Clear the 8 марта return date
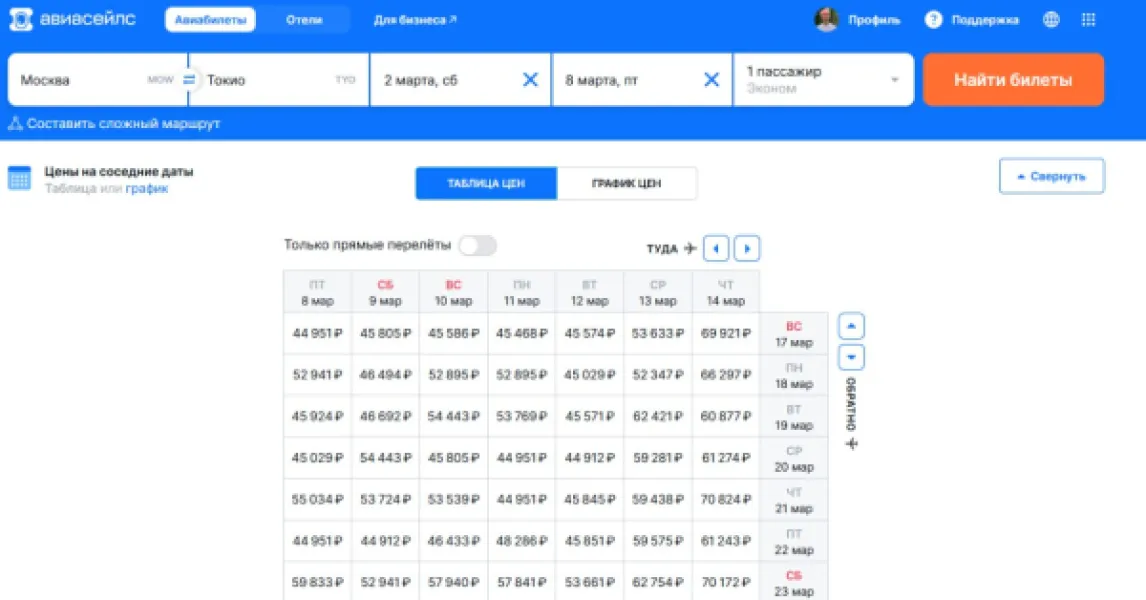1146x600 pixels. tap(711, 80)
